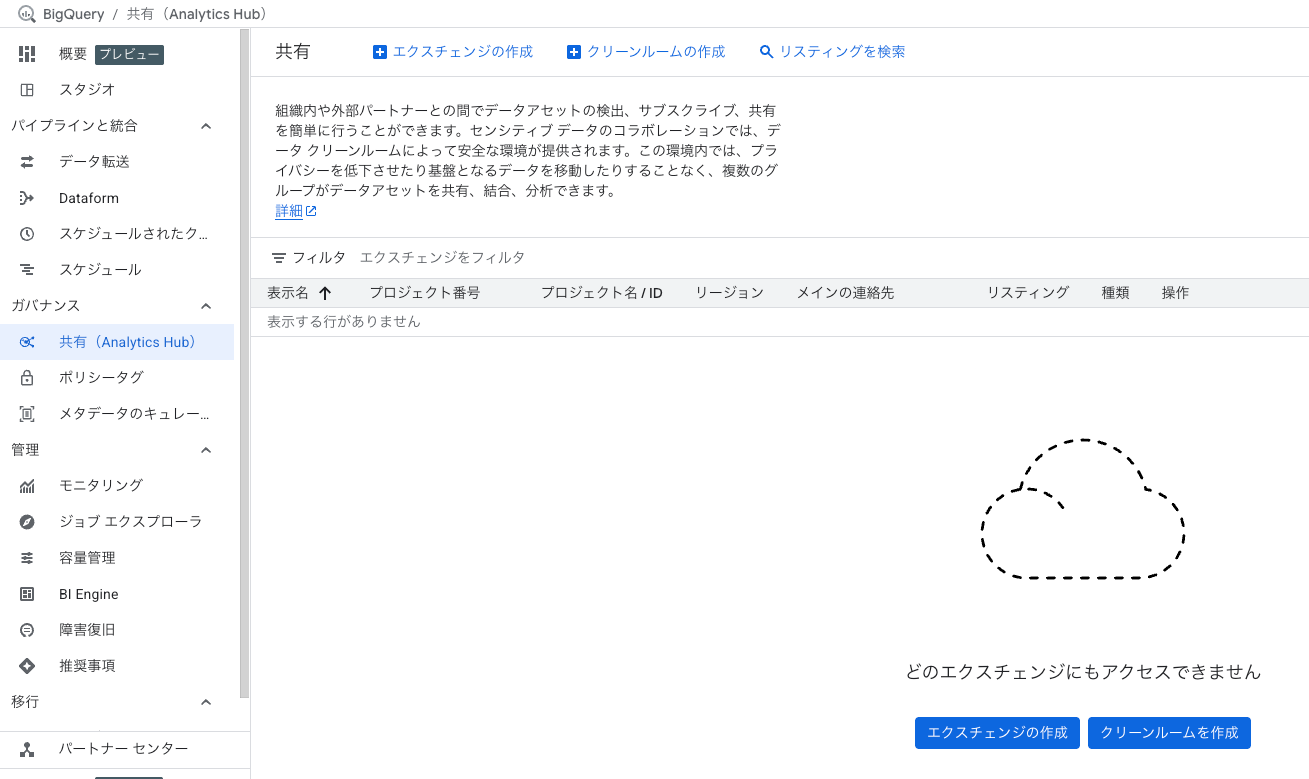Viewport: 1309px width, 779px height.
Task: Click the blue エクスチェンジの作成 button
Action: click(997, 733)
